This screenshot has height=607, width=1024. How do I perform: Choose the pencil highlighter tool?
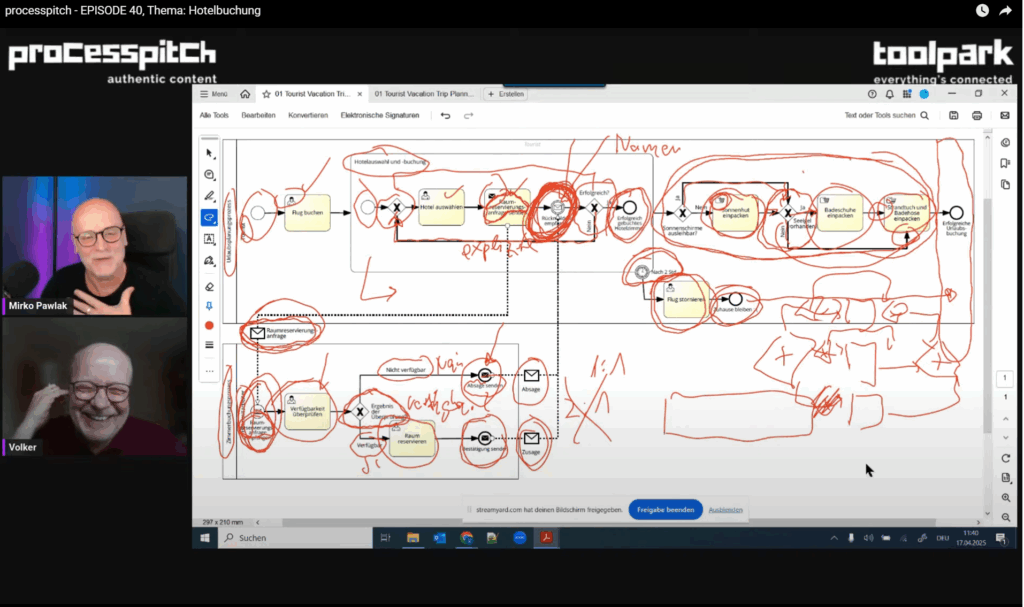coord(209,196)
